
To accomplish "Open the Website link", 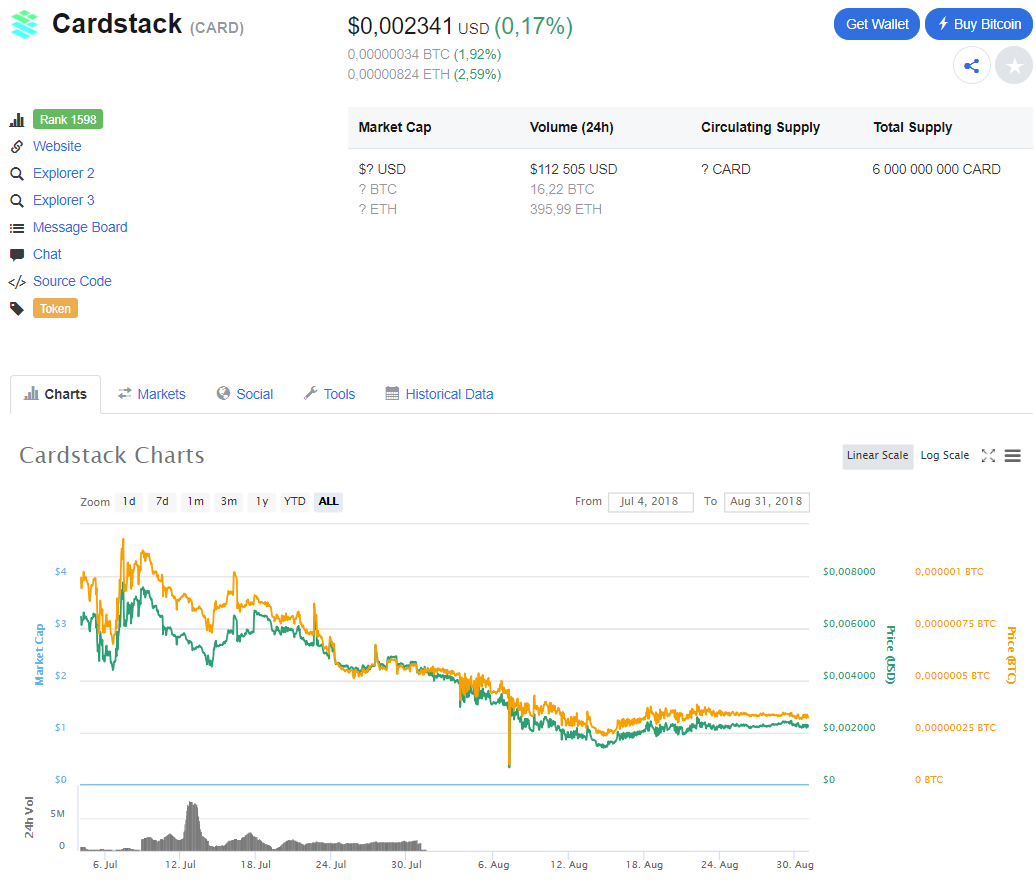I will click(57, 146).
